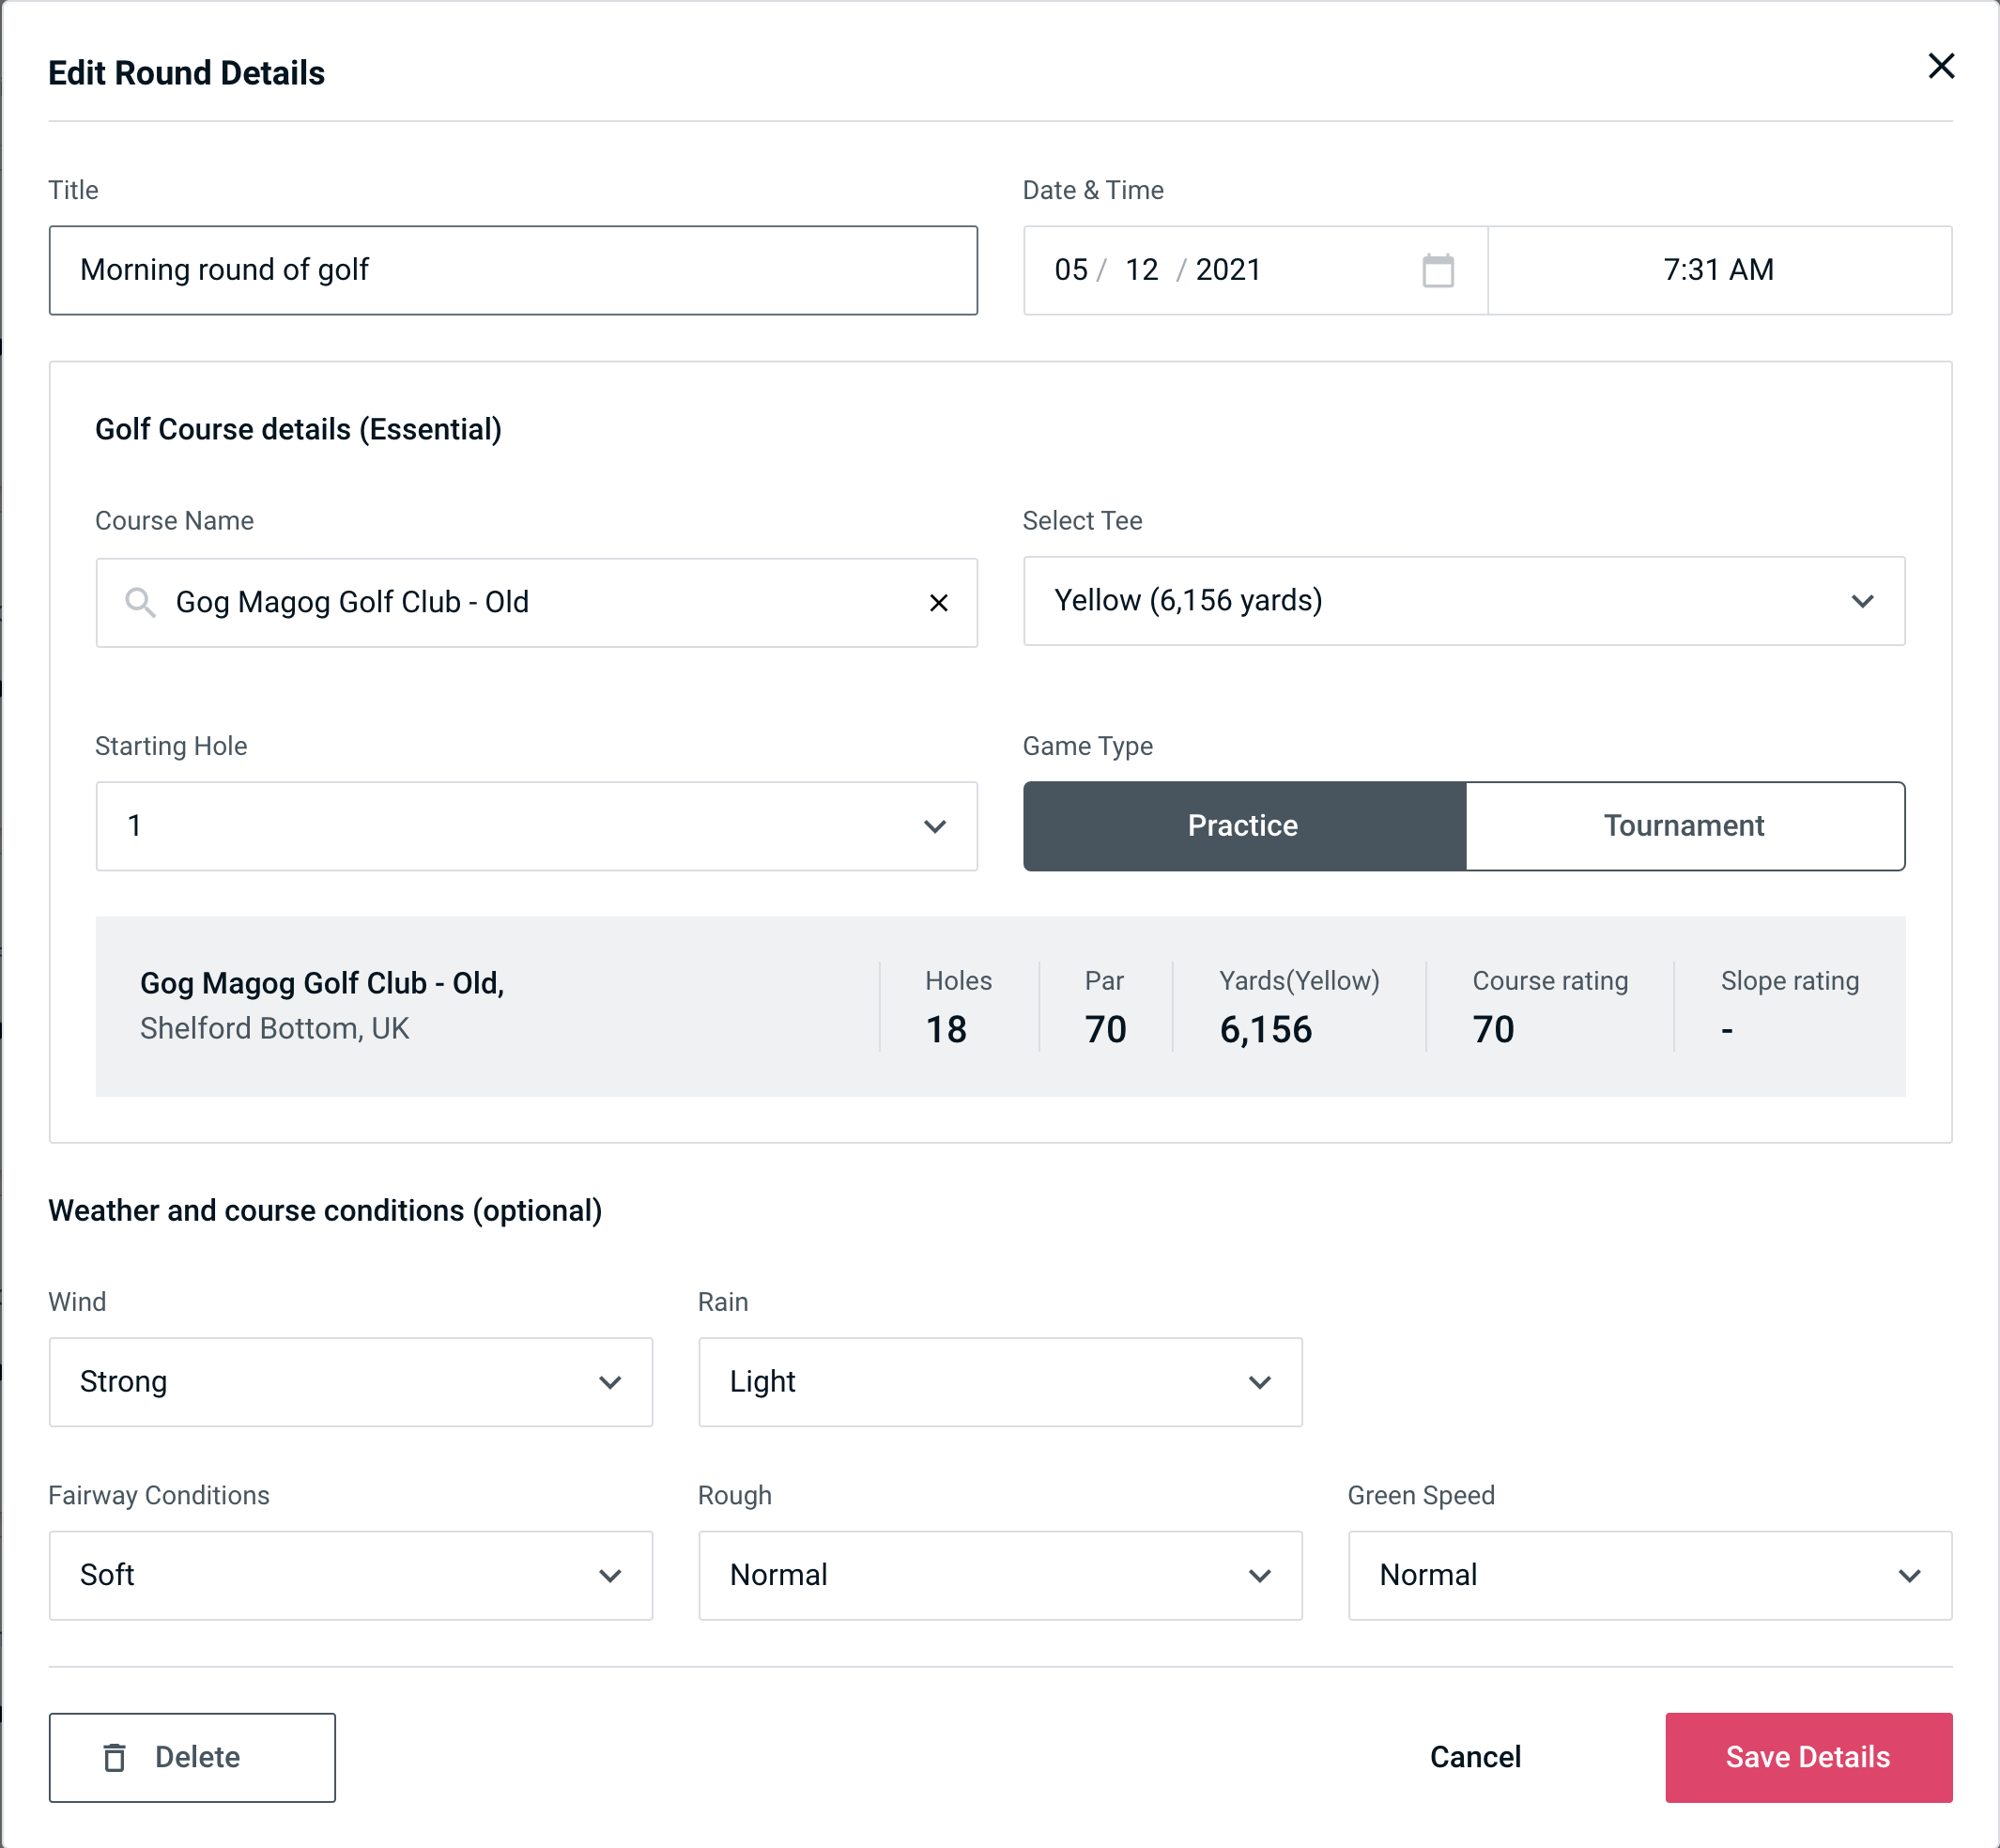2000x1848 pixels.
Task: Click the dropdown arrow for Green Speed
Action: point(1911,1575)
